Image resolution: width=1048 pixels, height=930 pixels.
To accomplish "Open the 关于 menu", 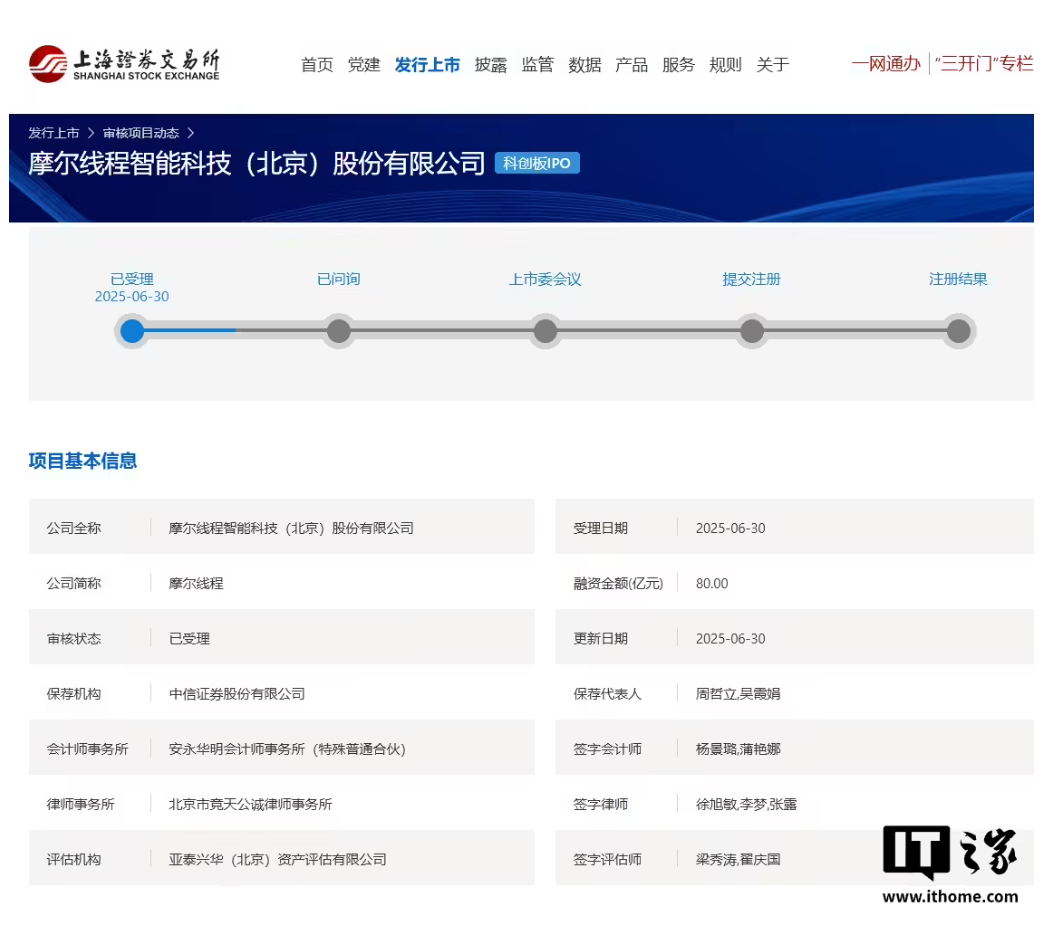I will pos(772,65).
